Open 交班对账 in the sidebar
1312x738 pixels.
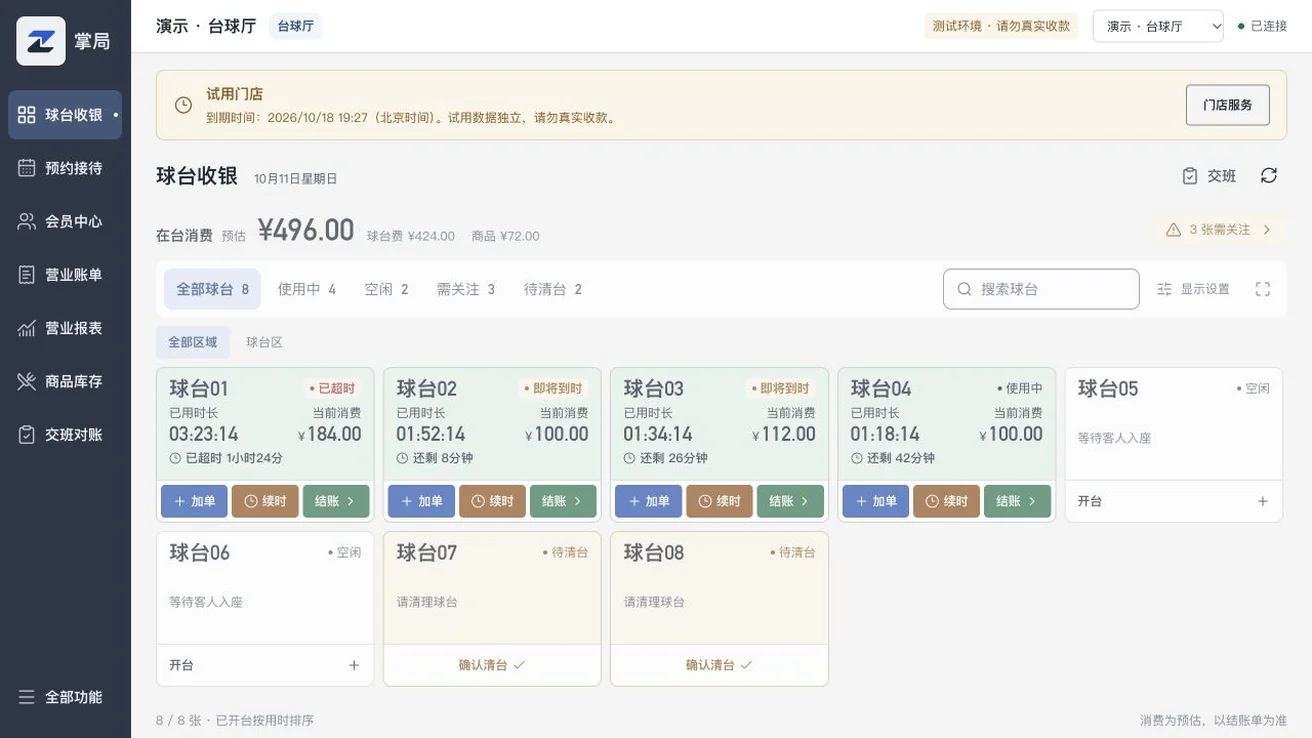click(65, 435)
